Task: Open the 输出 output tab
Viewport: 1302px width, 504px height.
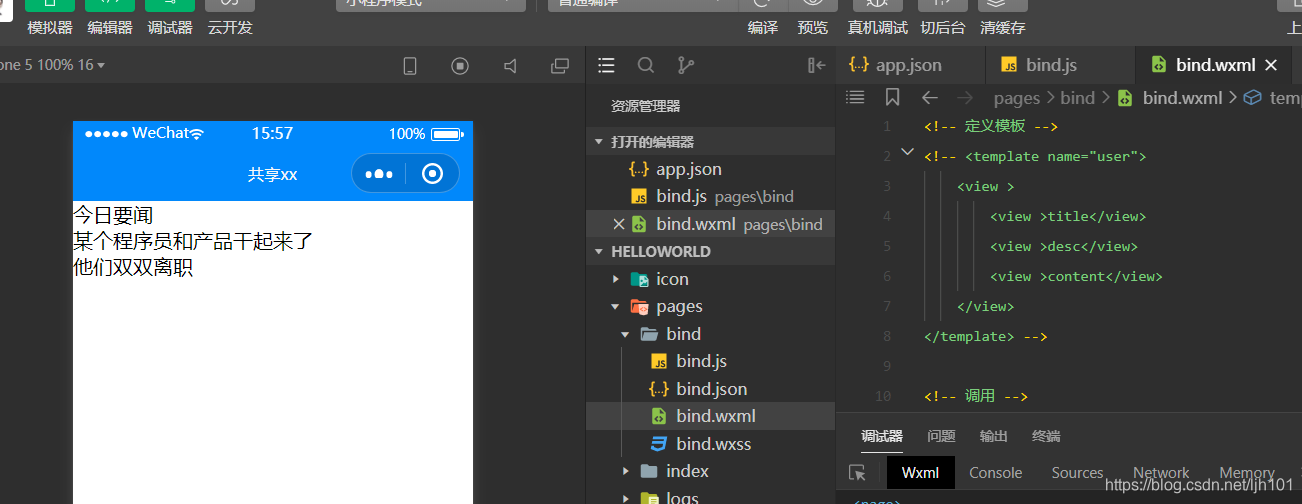Action: [x=994, y=436]
